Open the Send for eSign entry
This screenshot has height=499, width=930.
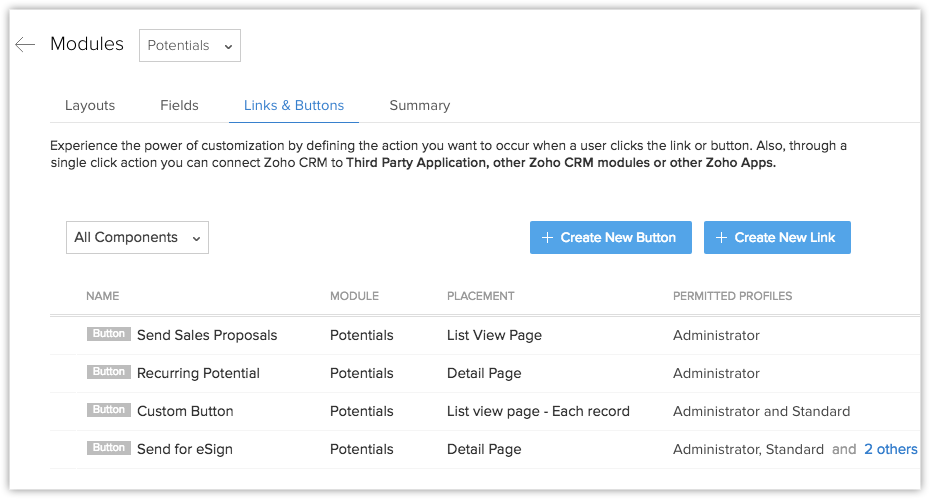click(x=185, y=449)
